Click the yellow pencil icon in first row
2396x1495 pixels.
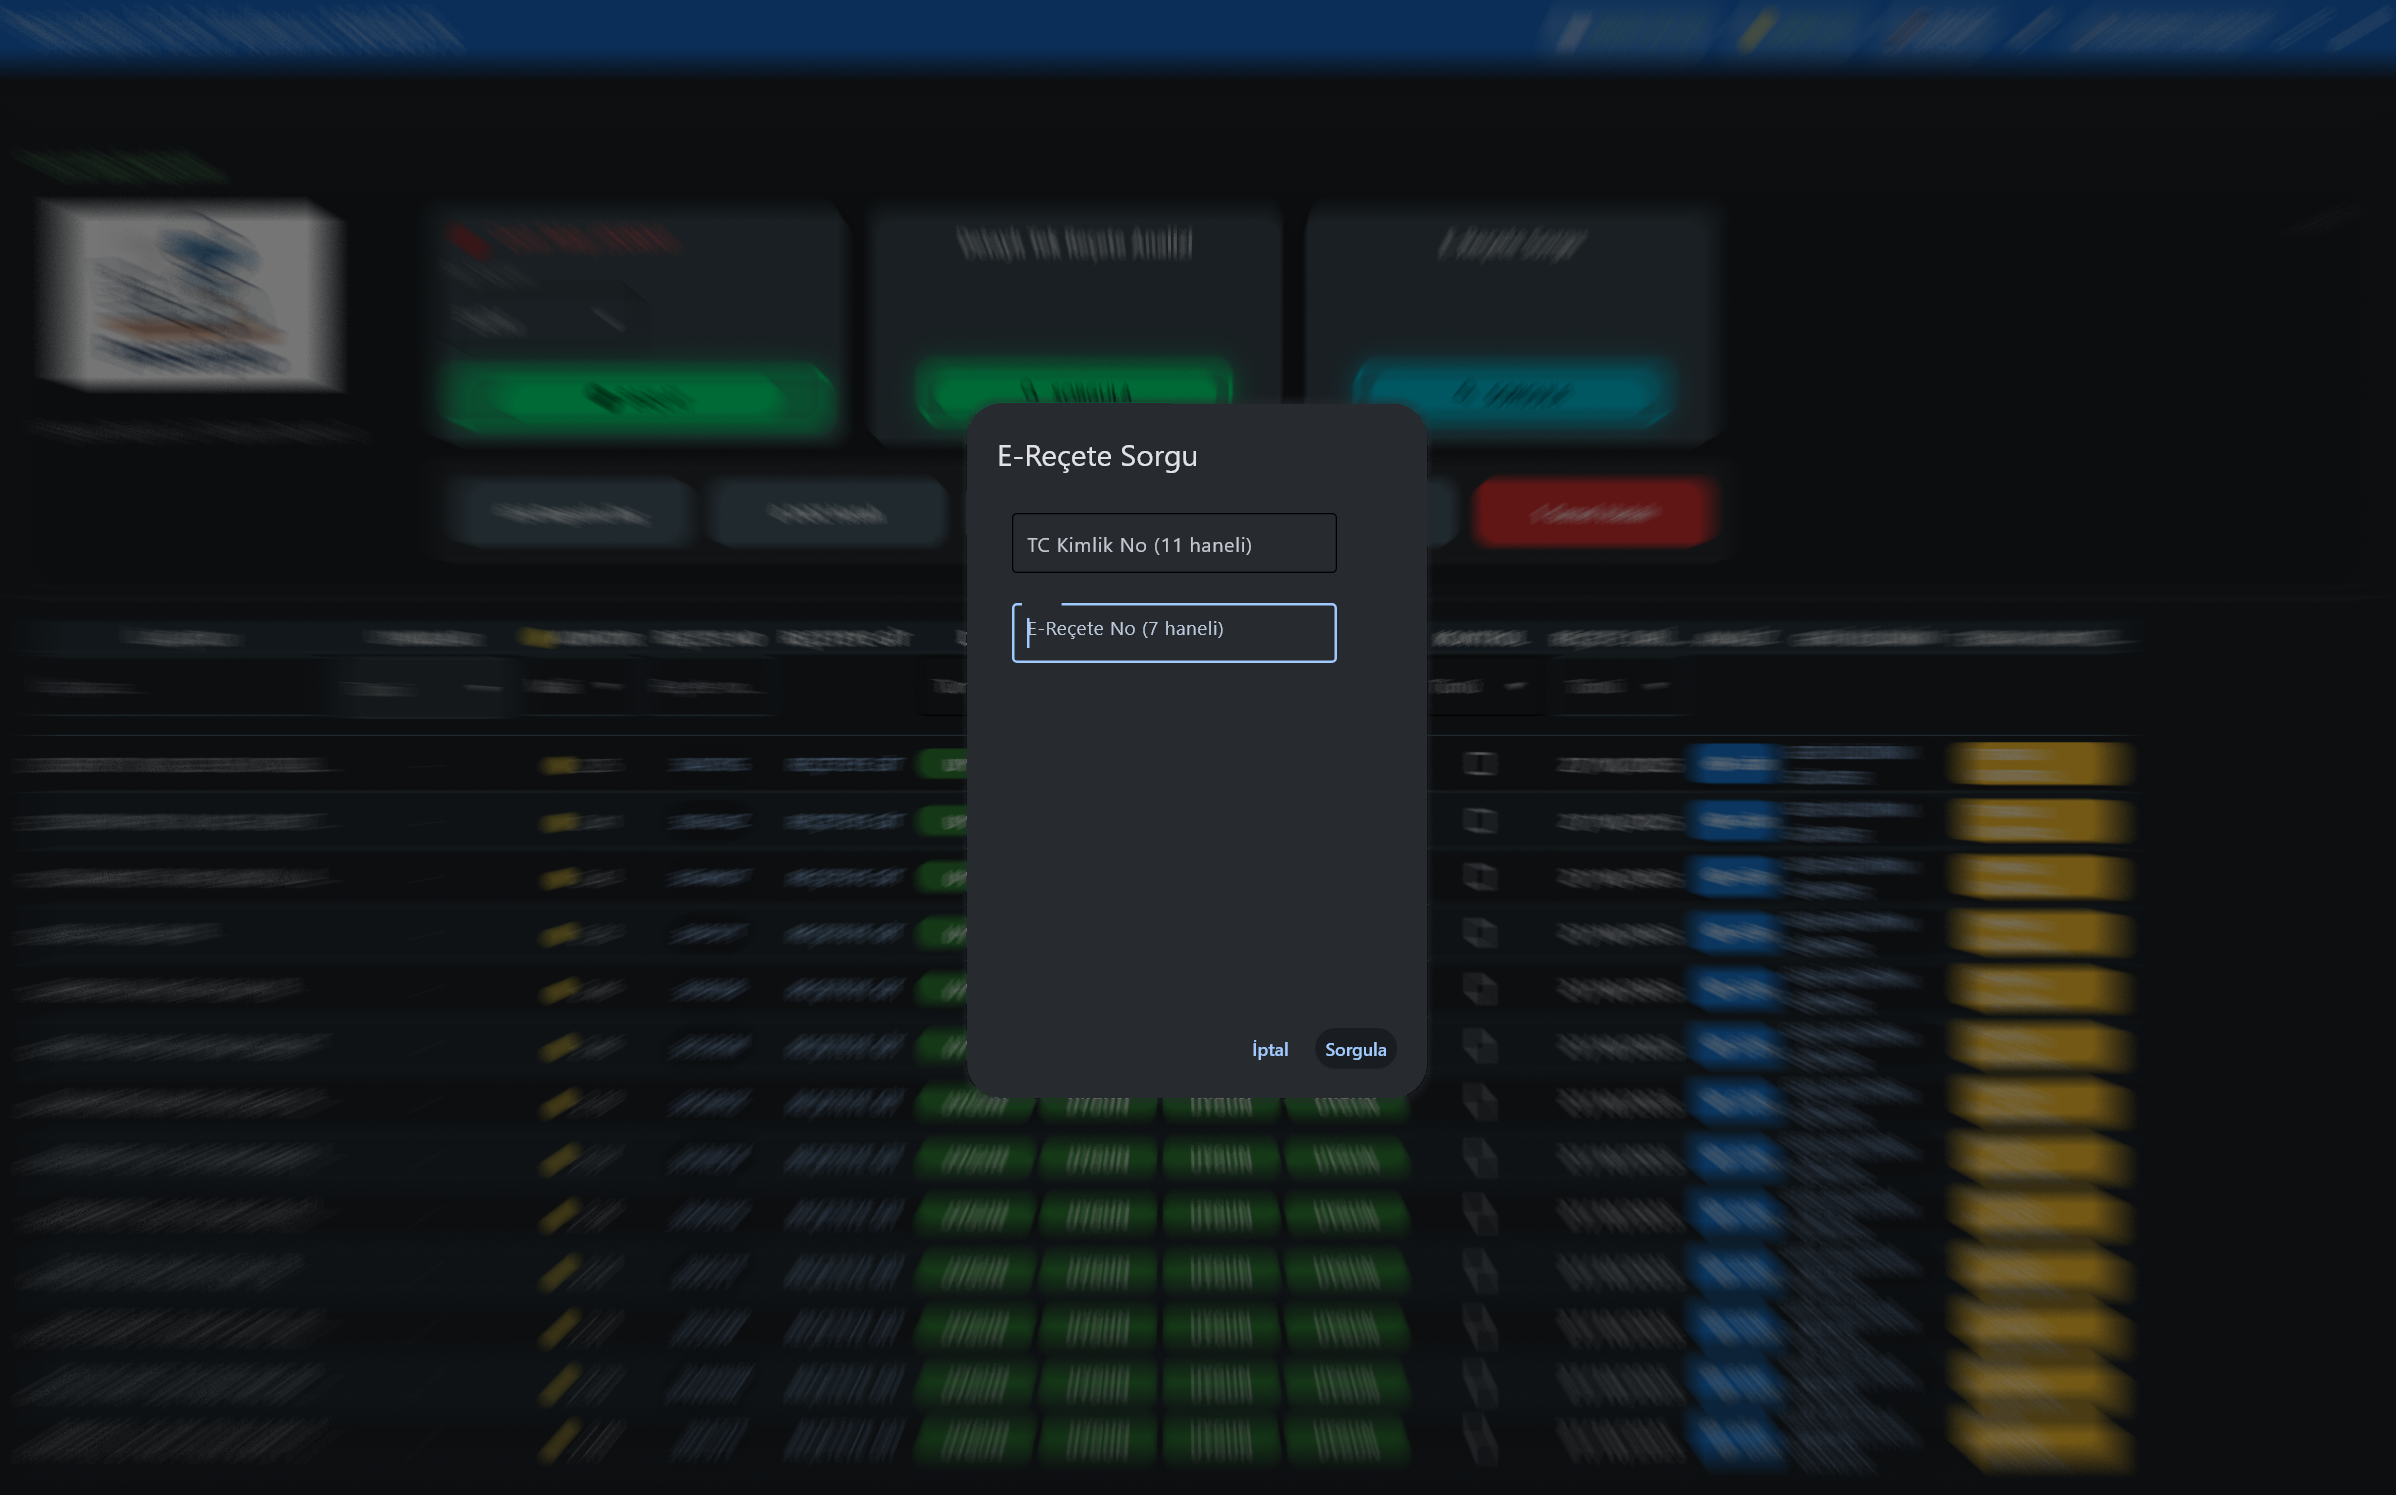(x=558, y=765)
